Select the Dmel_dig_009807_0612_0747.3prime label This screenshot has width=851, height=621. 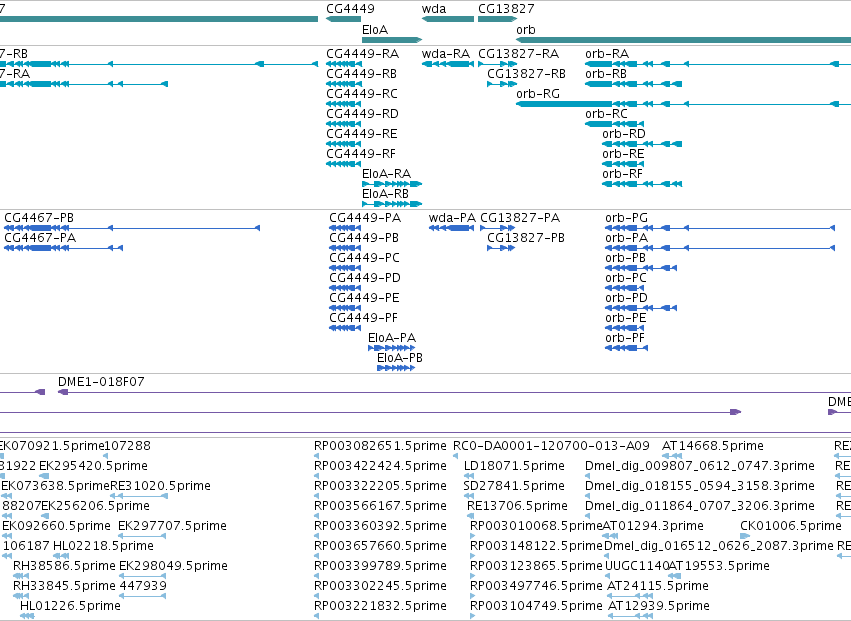click(700, 466)
